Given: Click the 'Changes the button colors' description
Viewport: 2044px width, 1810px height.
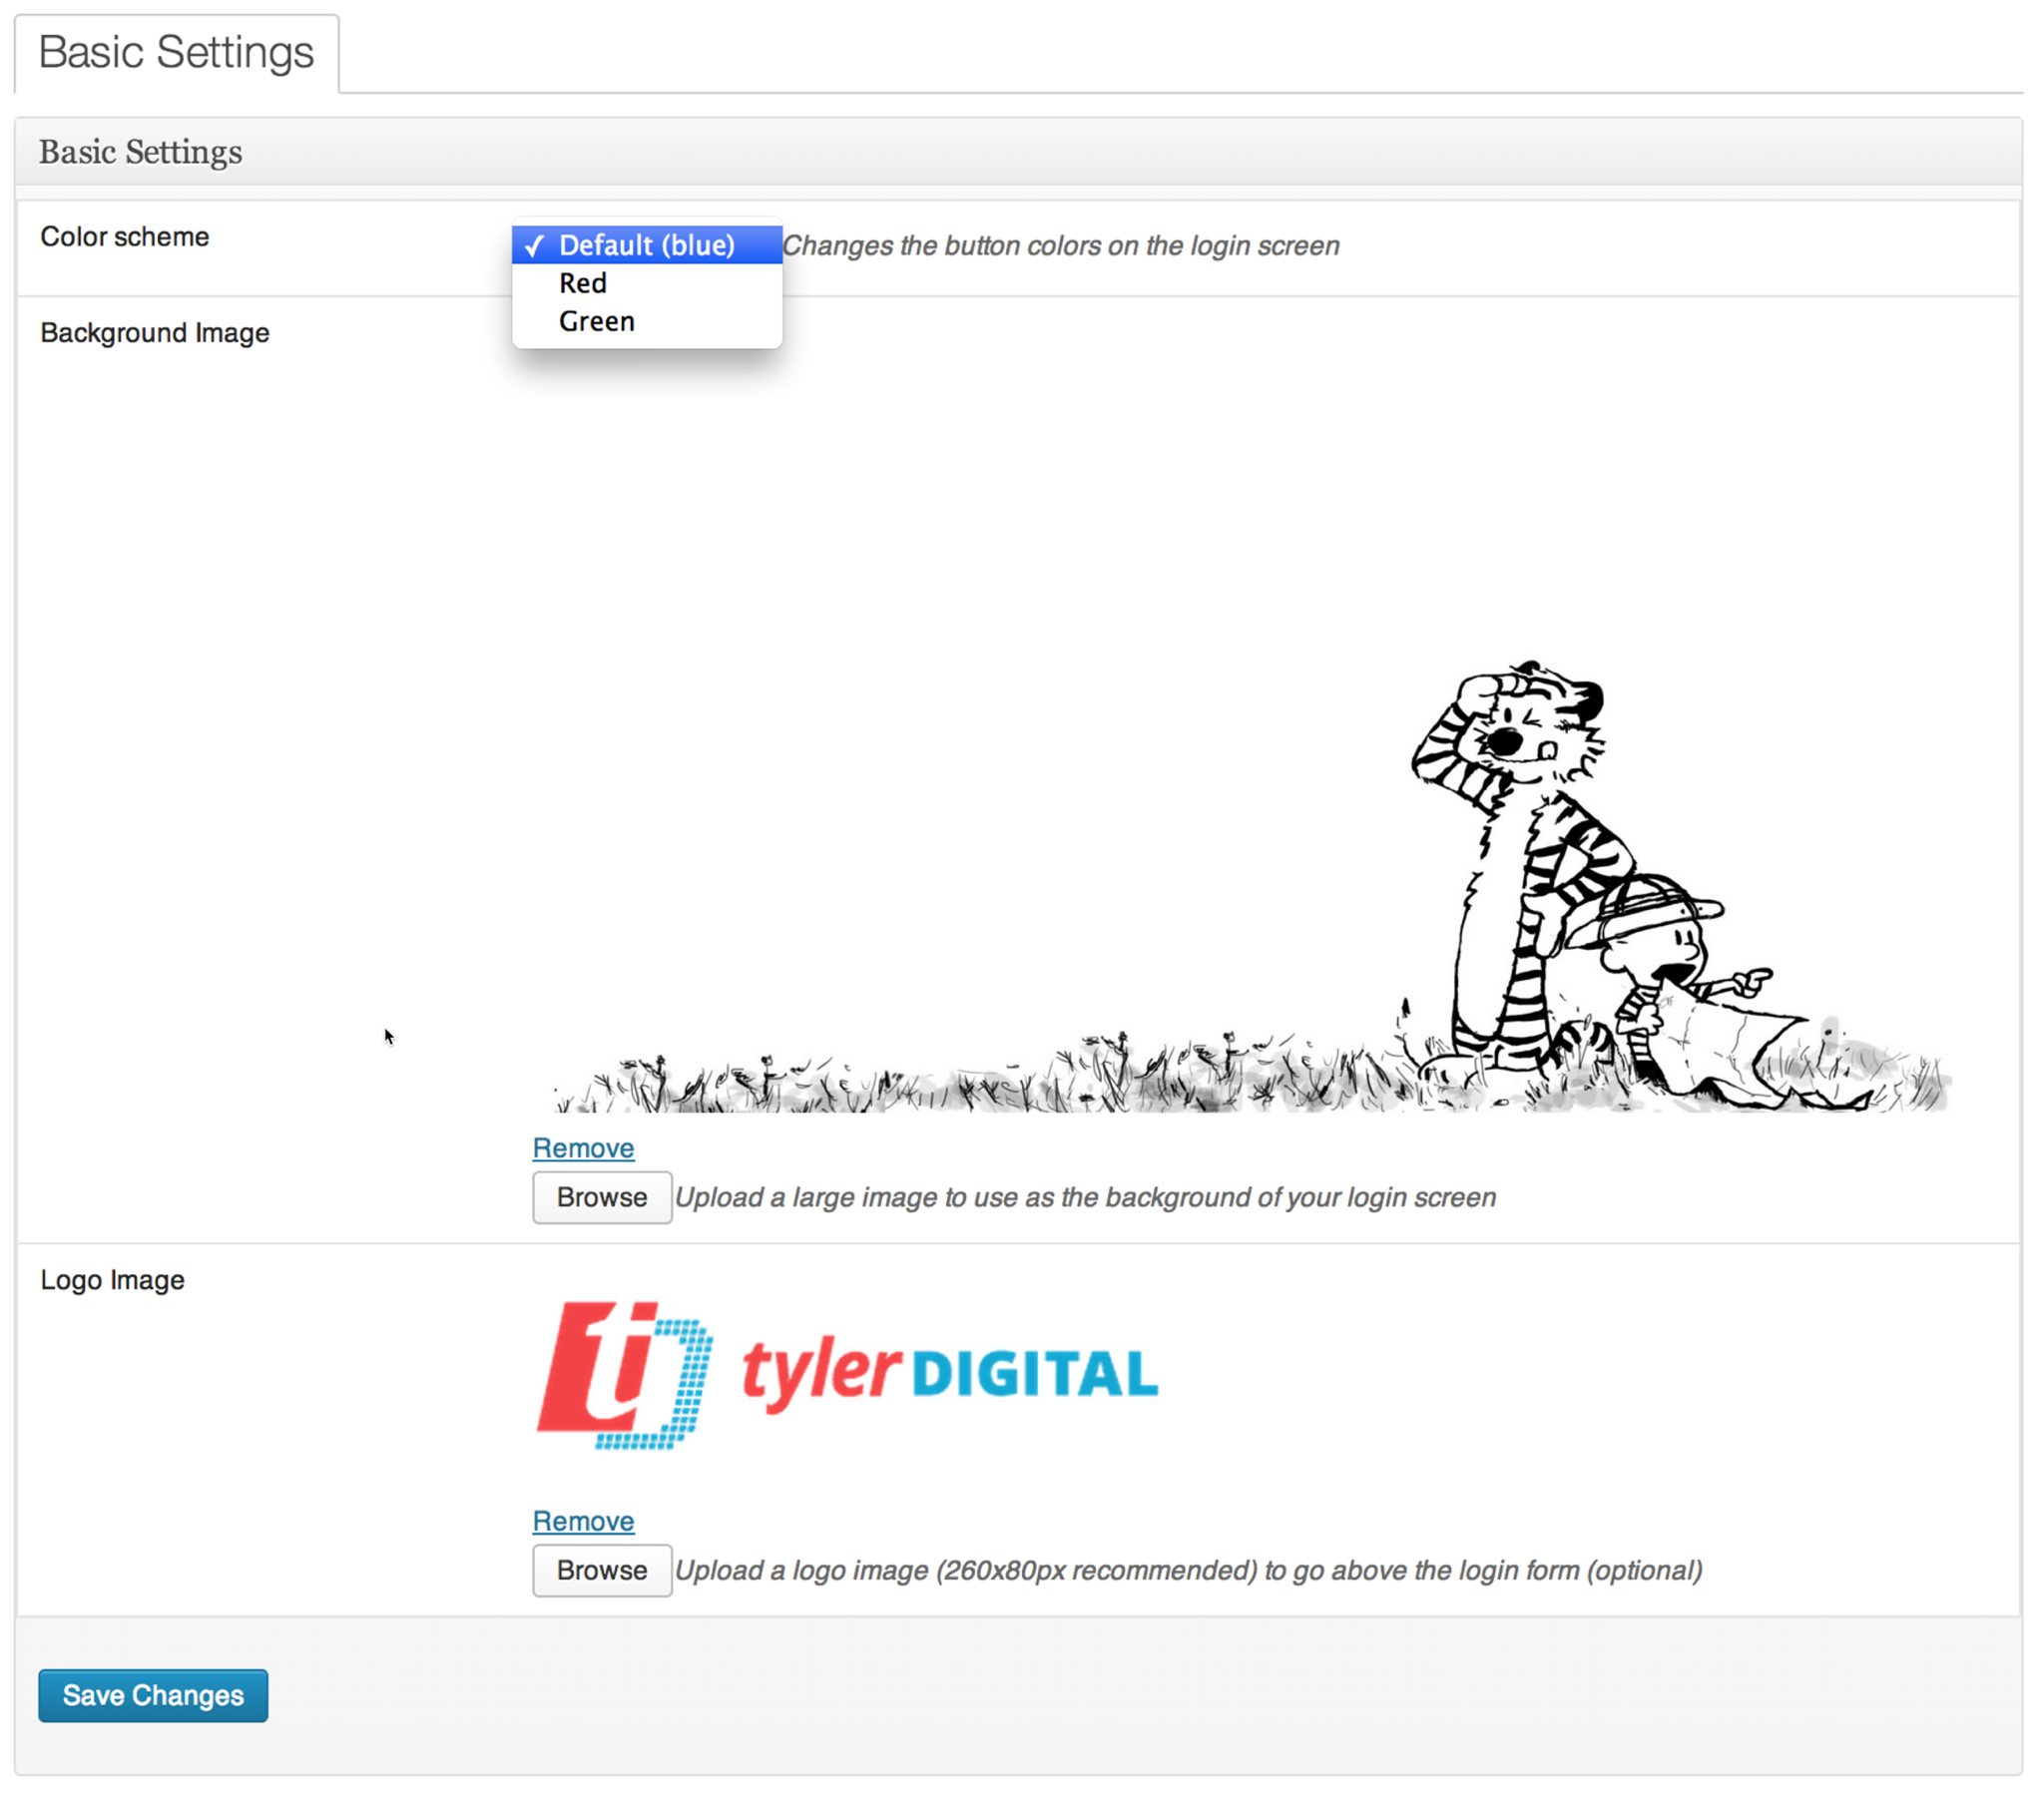Looking at the screenshot, I should tap(1061, 246).
